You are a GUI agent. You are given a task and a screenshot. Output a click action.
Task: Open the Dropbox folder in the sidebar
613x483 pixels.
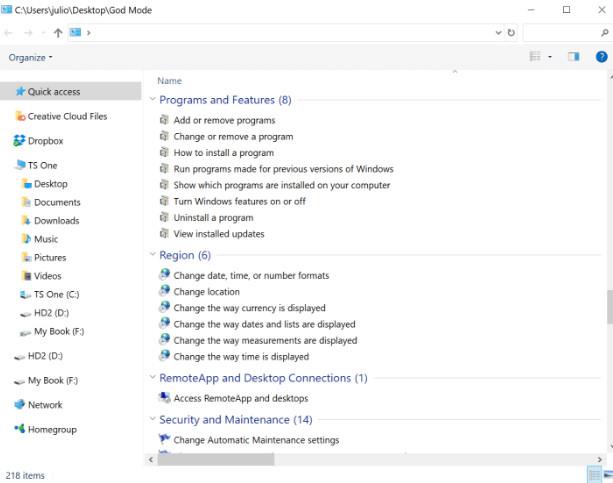[x=45, y=141]
